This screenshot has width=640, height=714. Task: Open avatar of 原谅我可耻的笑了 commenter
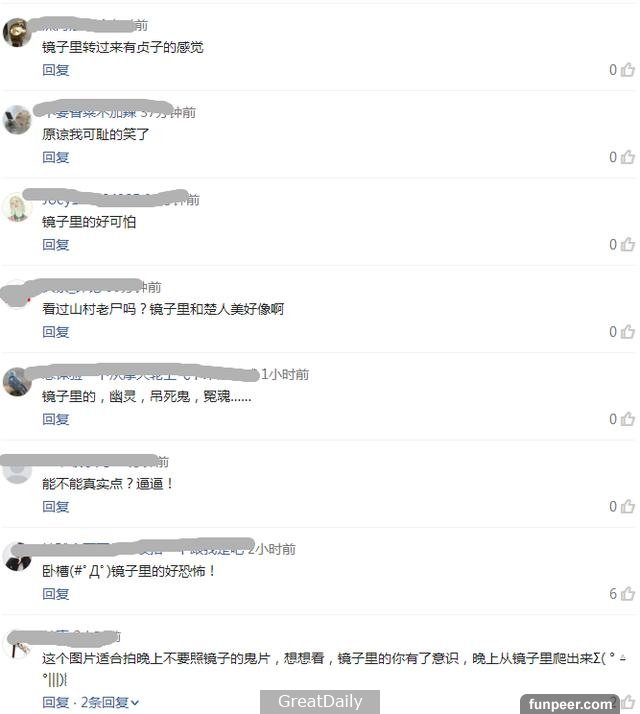tap(17, 120)
